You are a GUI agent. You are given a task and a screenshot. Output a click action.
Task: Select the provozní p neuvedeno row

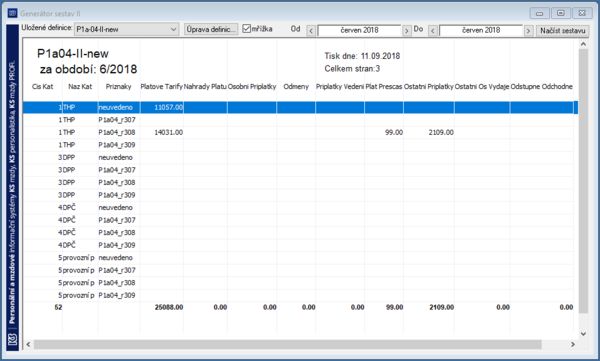(298, 258)
